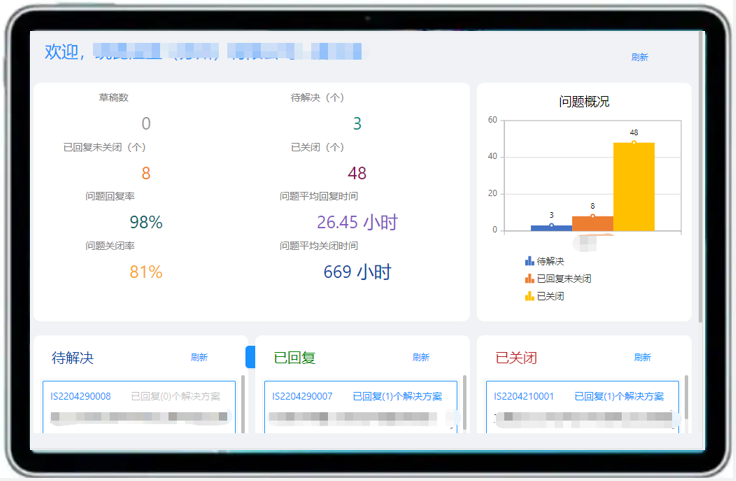Click the orange bar showing 8

592,224
